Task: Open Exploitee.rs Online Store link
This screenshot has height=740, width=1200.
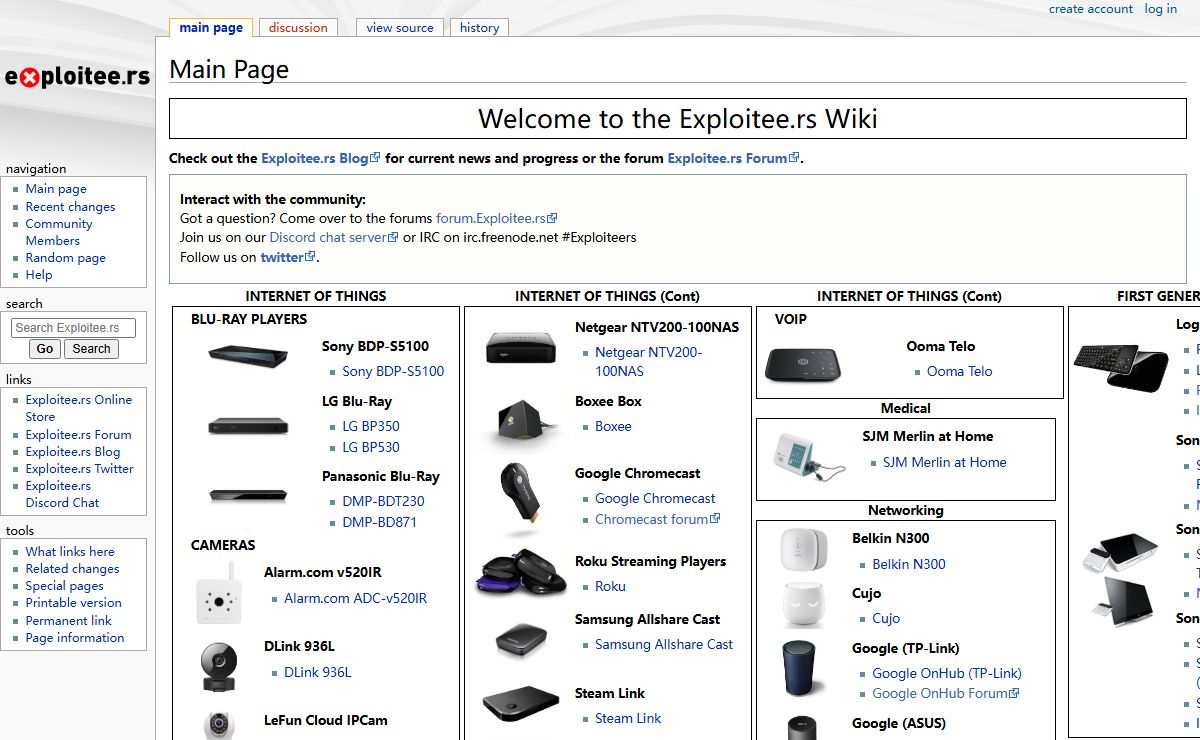Action: coord(79,408)
